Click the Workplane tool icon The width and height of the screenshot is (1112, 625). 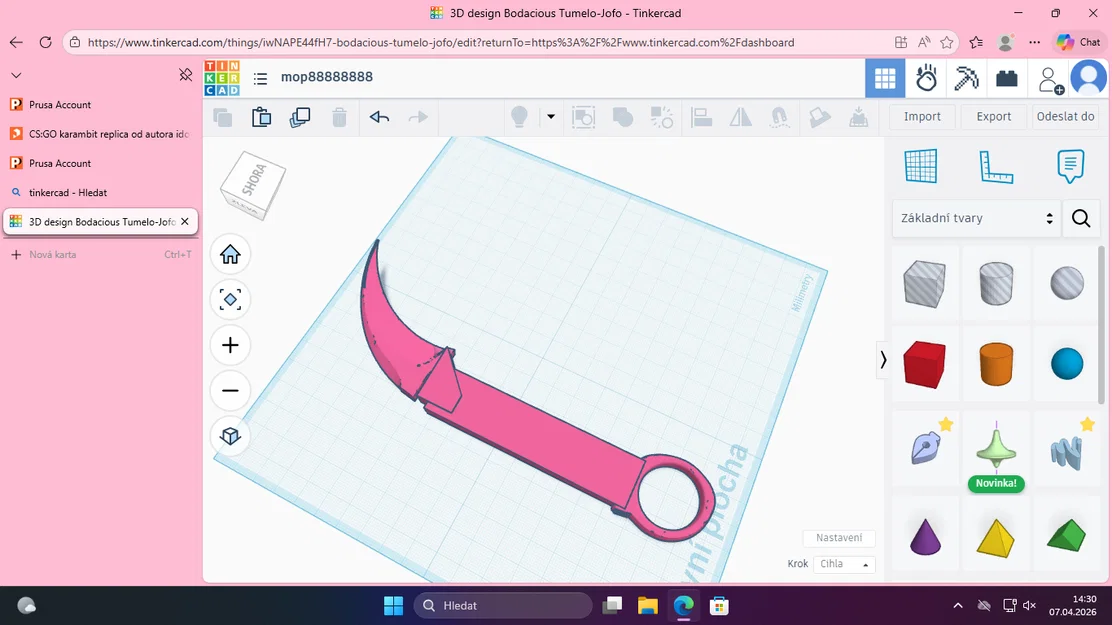click(x=921, y=166)
